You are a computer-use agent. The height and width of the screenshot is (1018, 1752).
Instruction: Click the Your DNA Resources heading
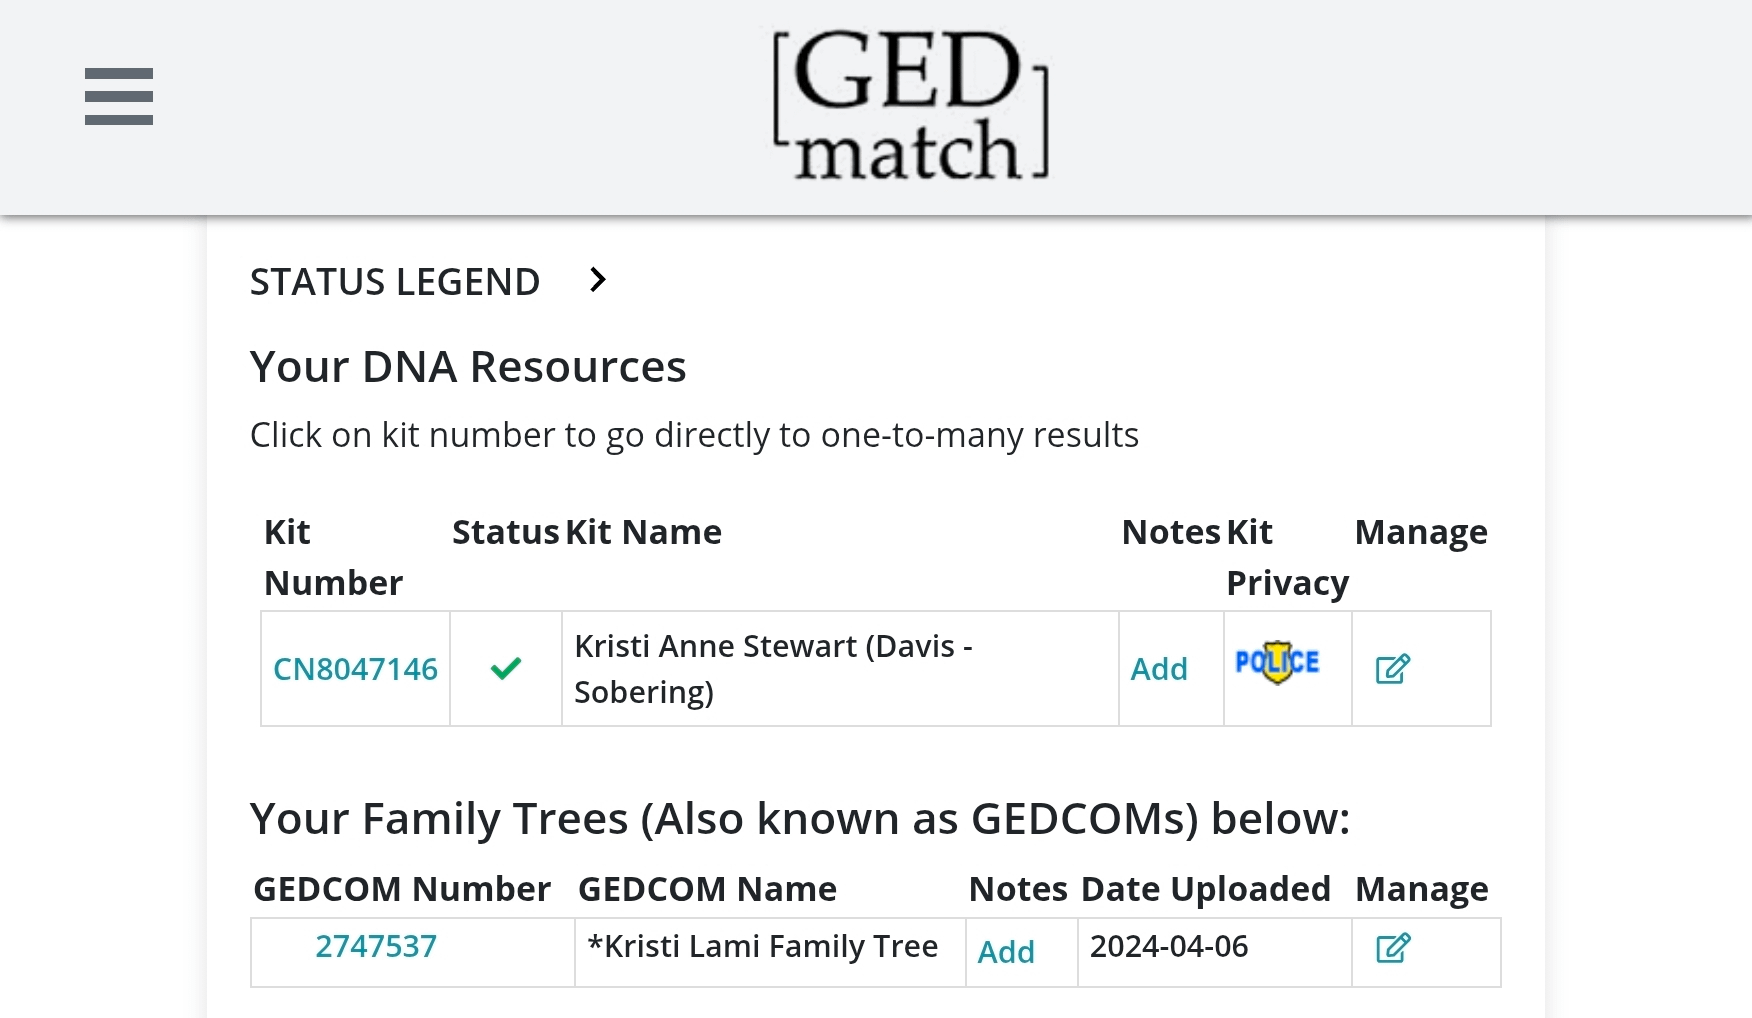tap(468, 367)
